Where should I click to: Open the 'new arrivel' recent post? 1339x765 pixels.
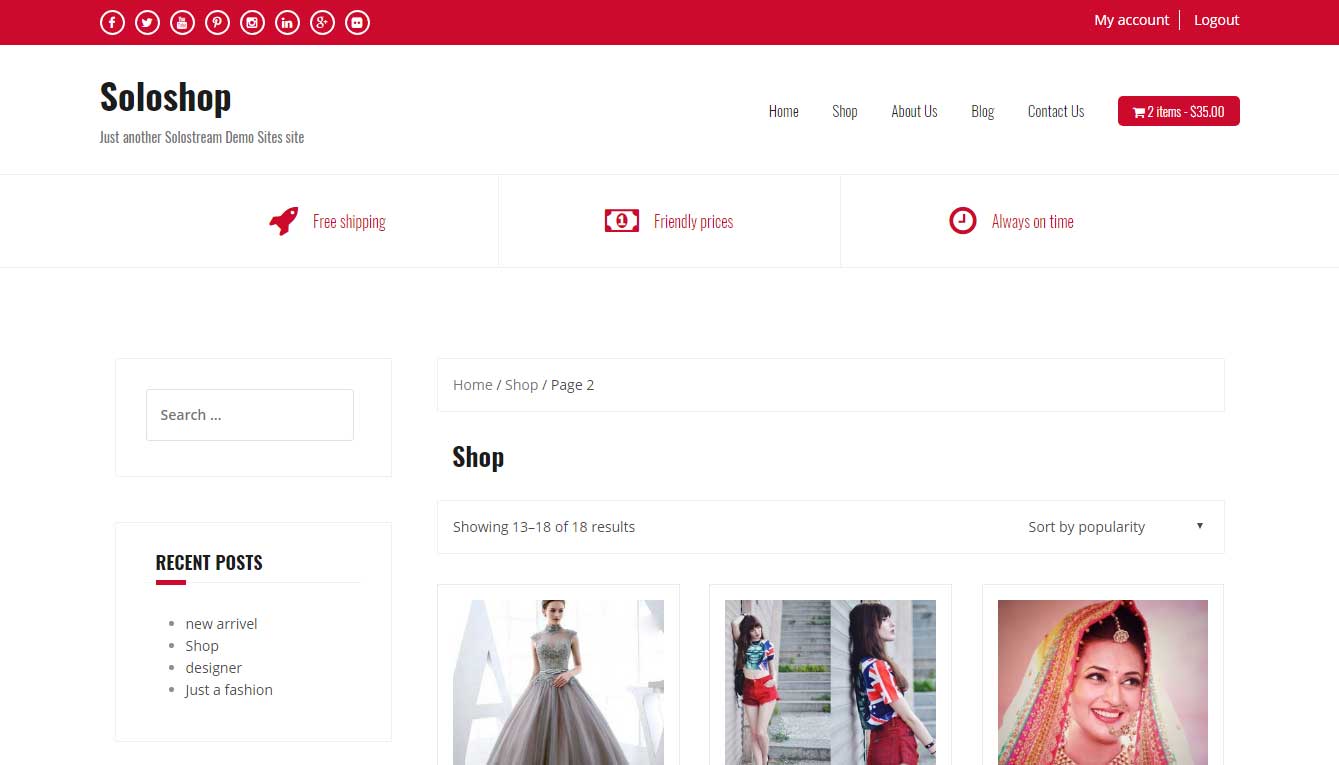point(221,624)
